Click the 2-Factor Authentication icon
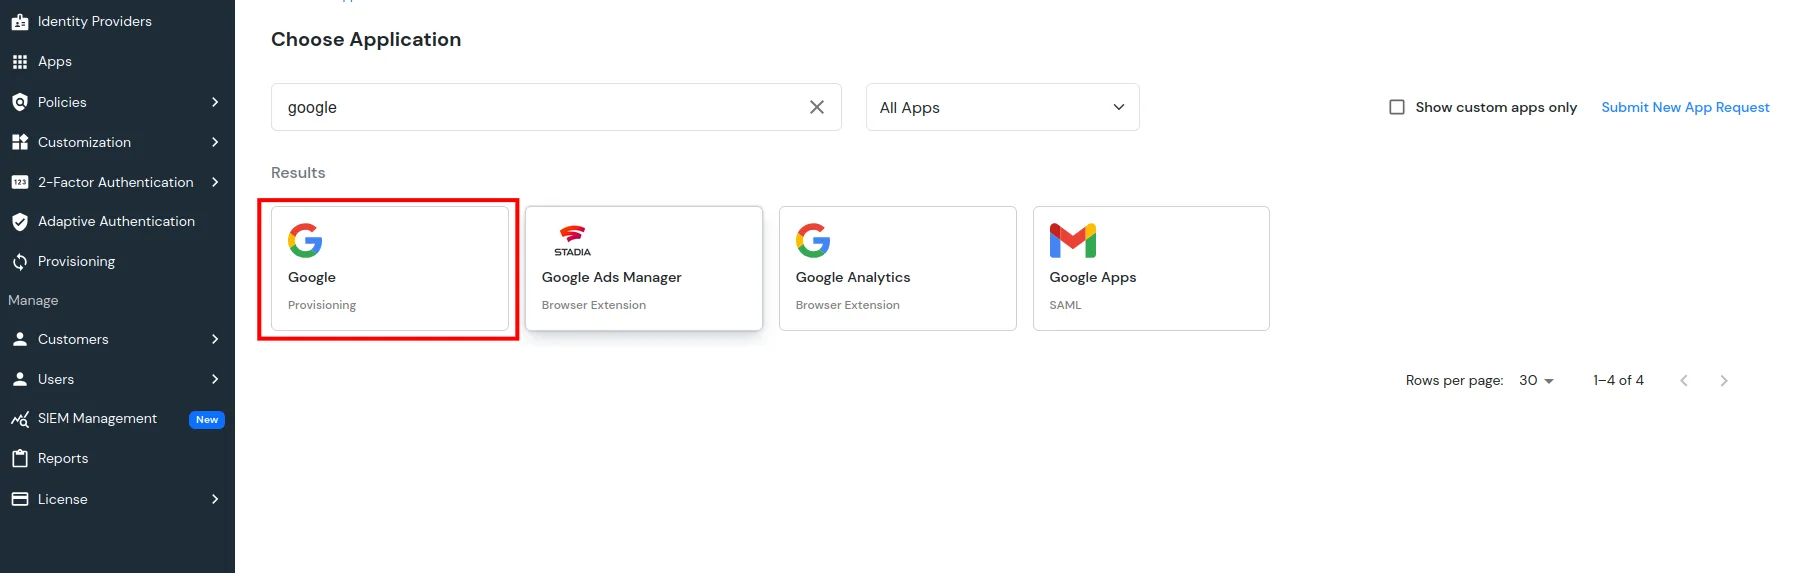Viewport: 1814px width, 573px height. pos(20,182)
